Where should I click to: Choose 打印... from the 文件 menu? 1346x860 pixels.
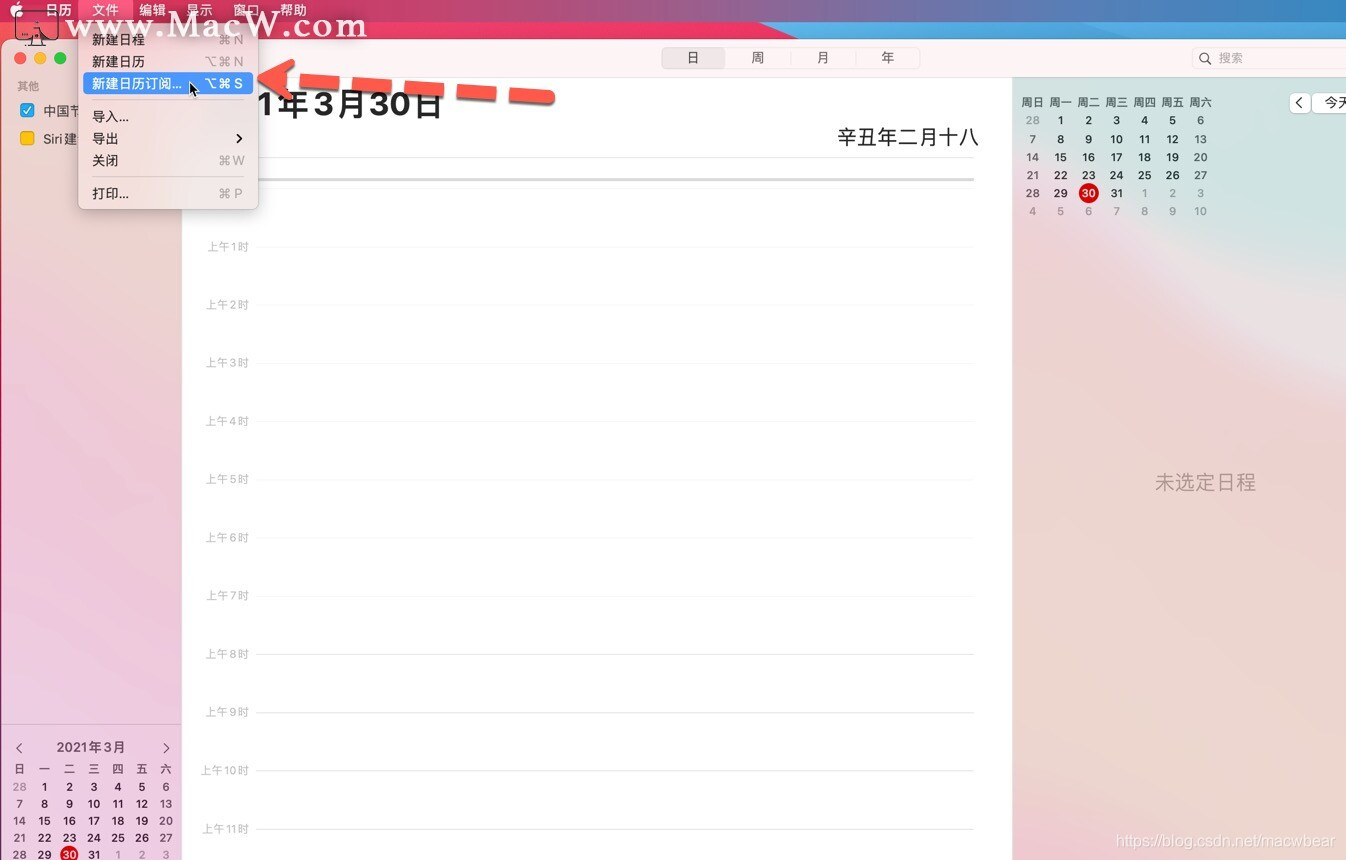(167, 194)
